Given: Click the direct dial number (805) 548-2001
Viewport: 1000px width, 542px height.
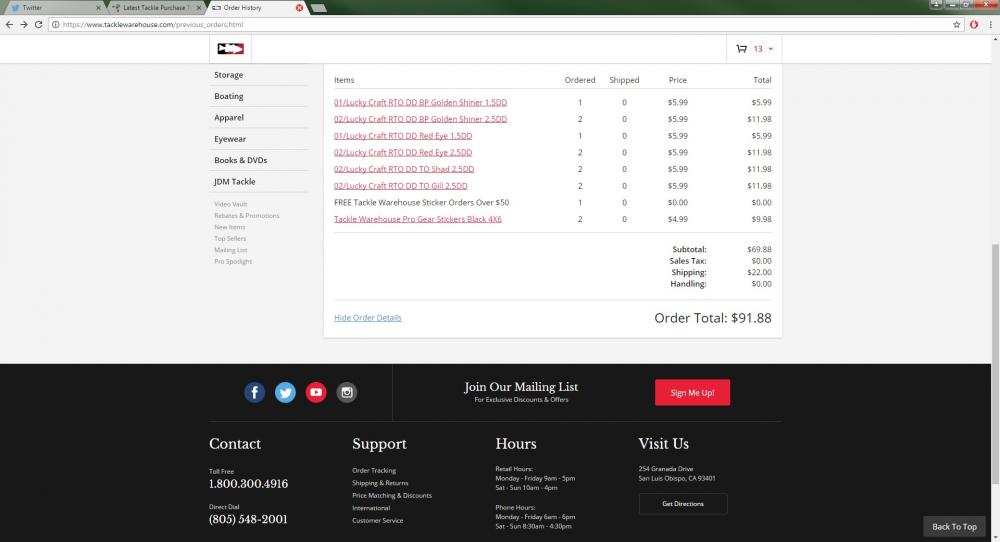Looking at the screenshot, I should pyautogui.click(x=248, y=519).
